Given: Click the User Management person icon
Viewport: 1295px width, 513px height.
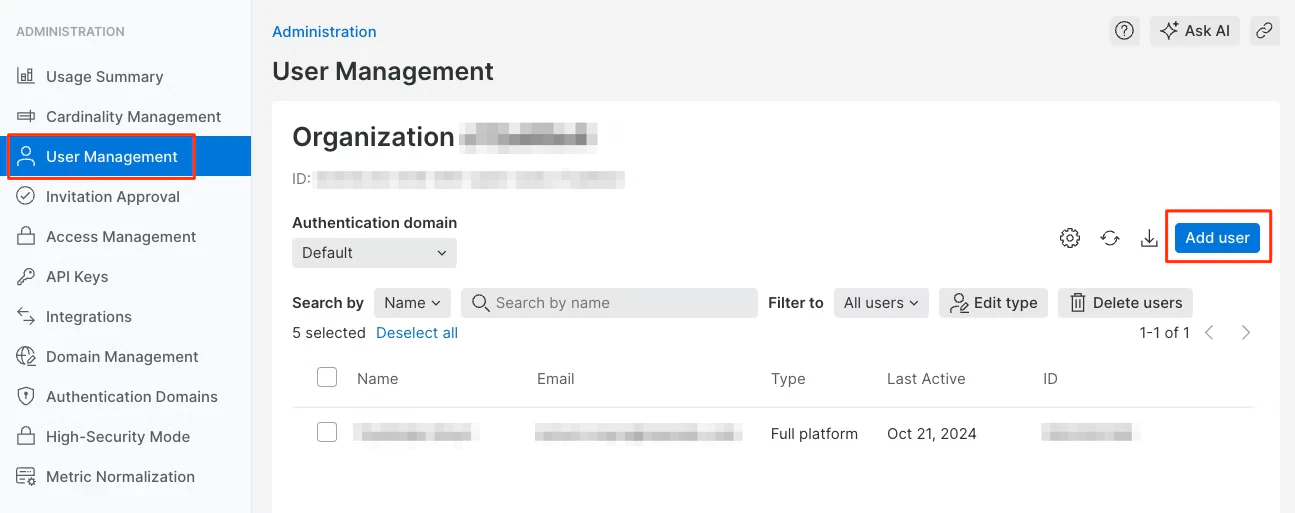Looking at the screenshot, I should pyautogui.click(x=26, y=156).
